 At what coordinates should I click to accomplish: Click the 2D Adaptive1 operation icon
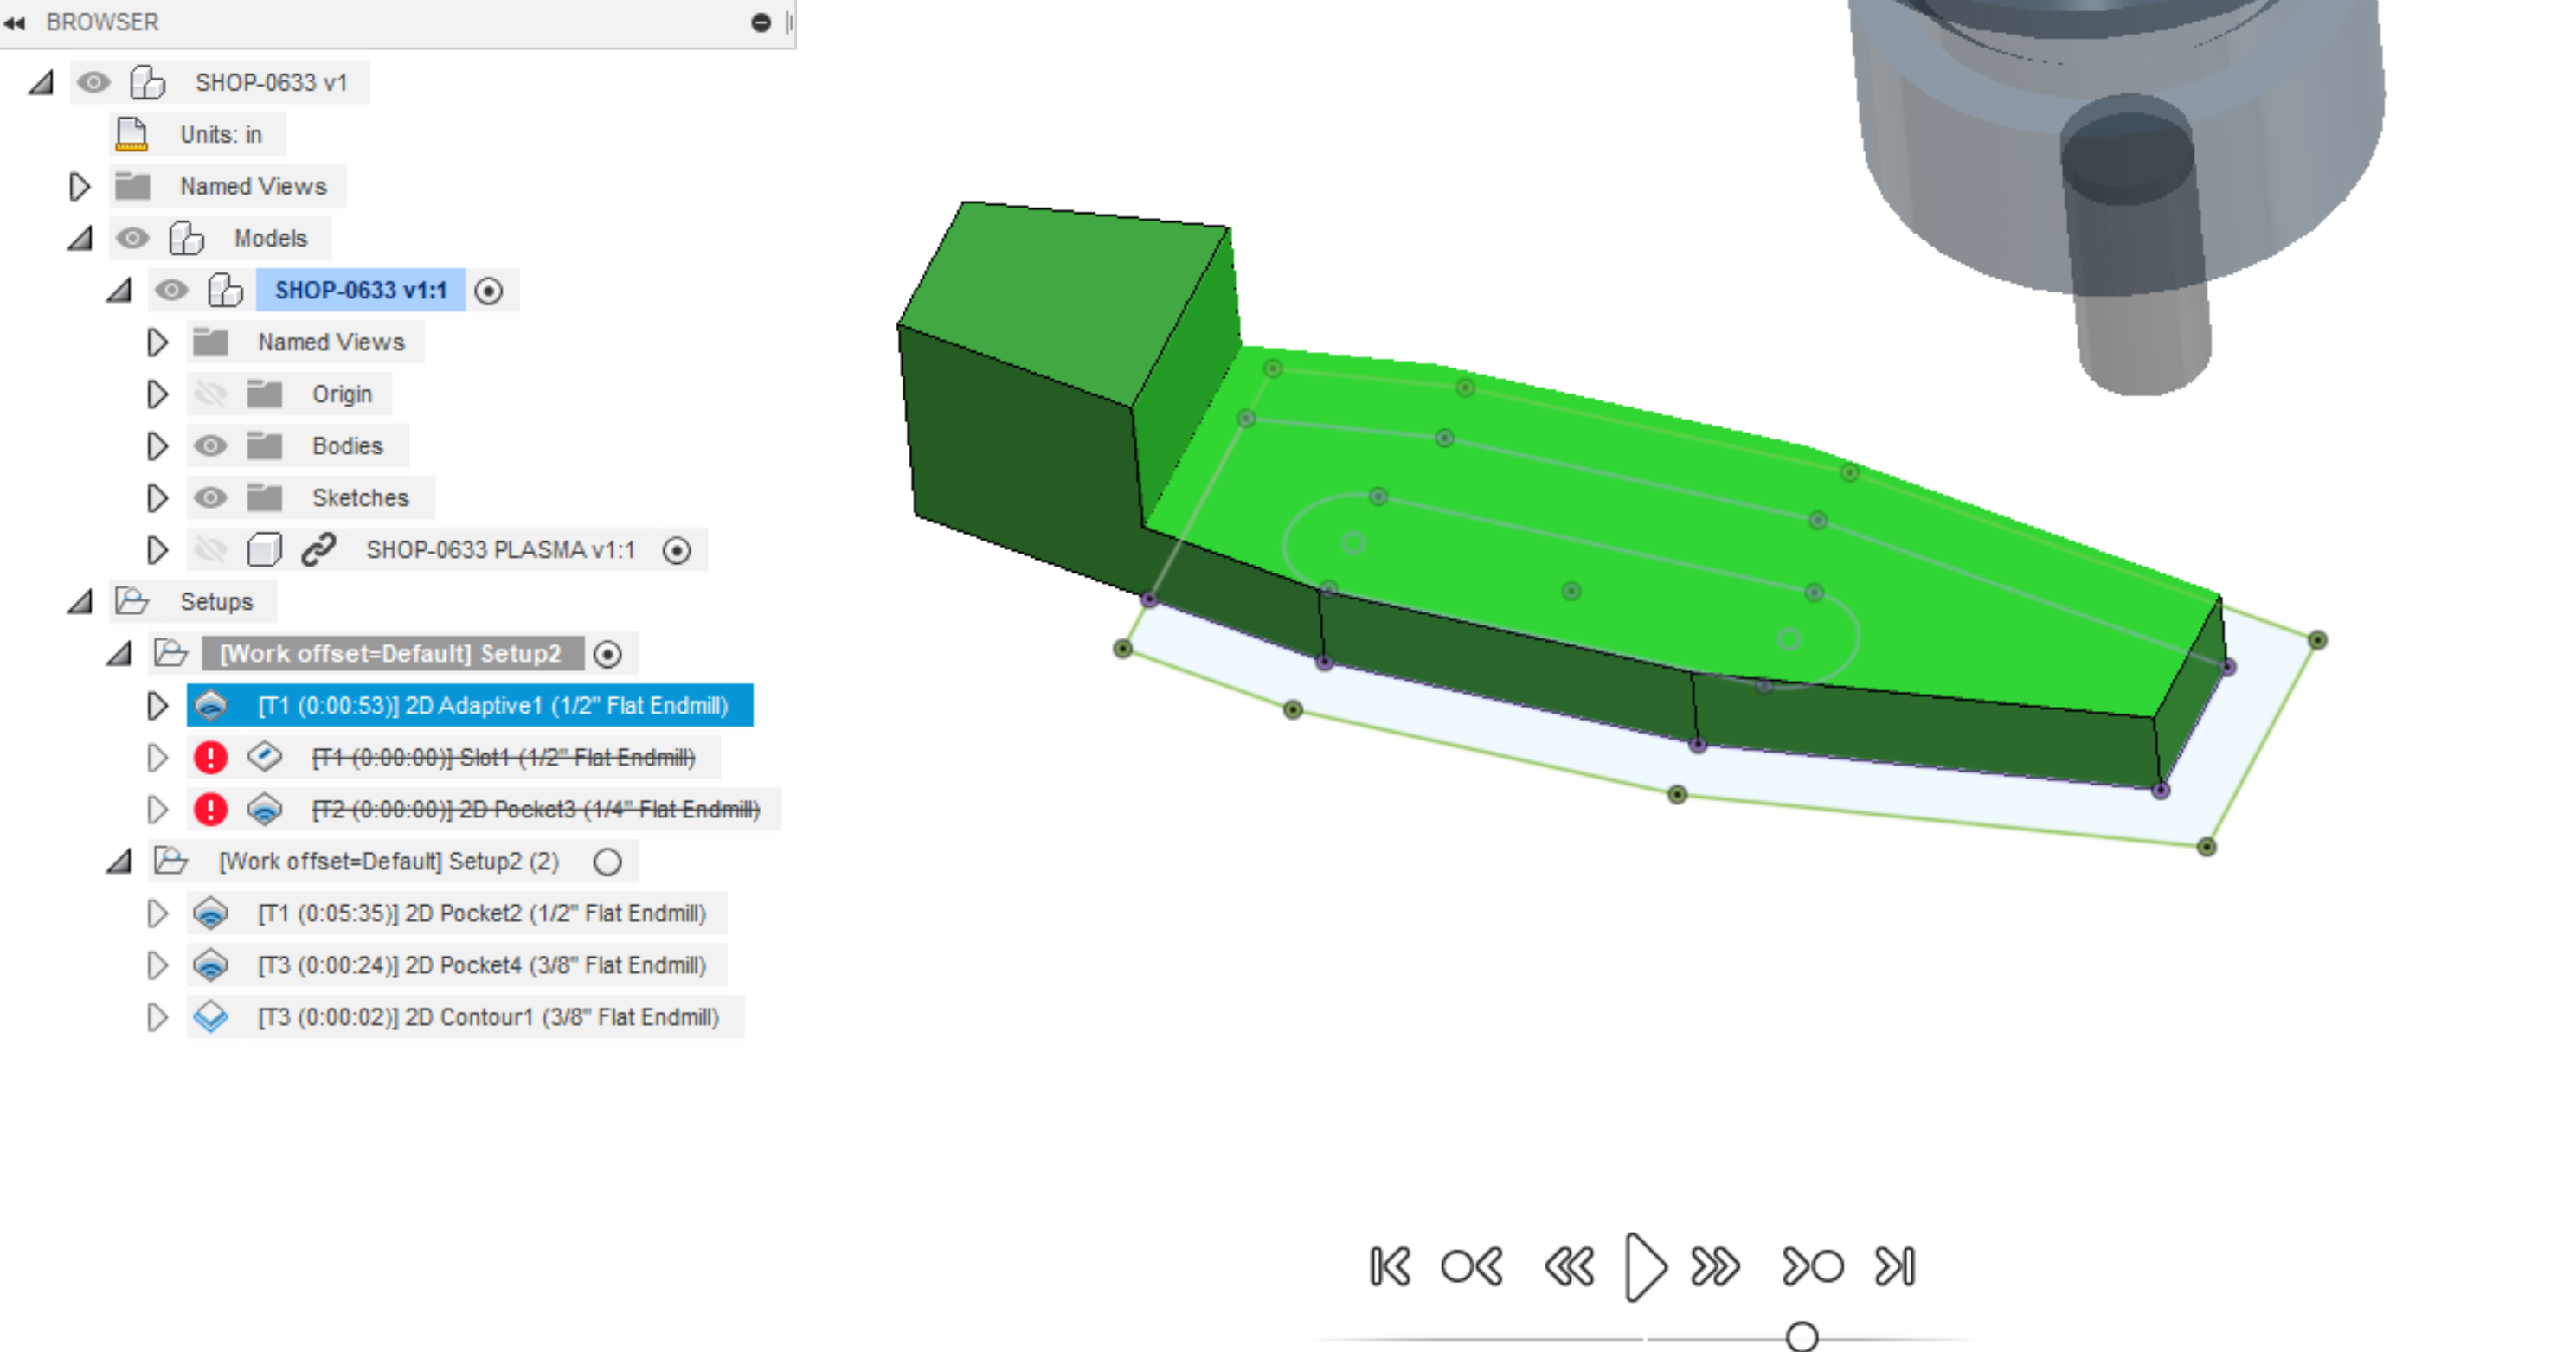(211, 706)
